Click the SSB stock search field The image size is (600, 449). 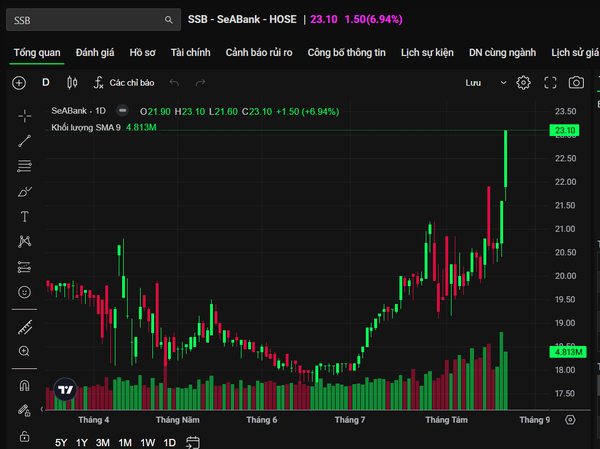point(93,20)
